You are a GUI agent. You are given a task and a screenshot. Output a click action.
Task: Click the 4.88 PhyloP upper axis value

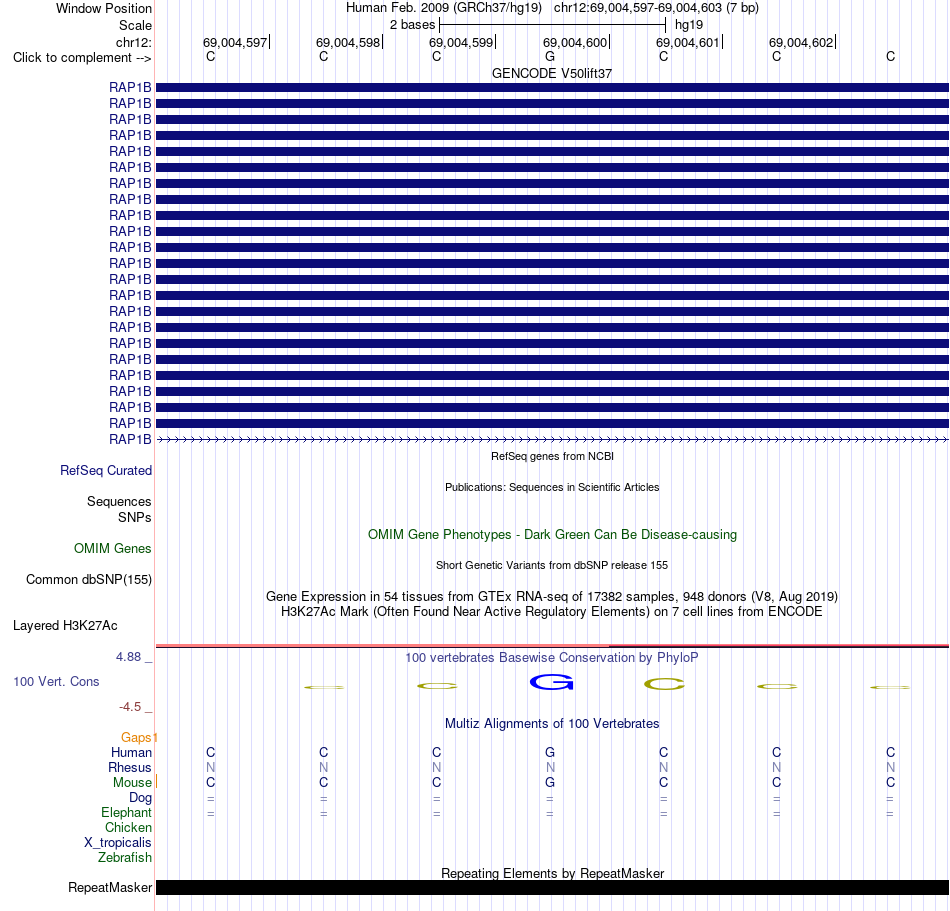(128, 657)
